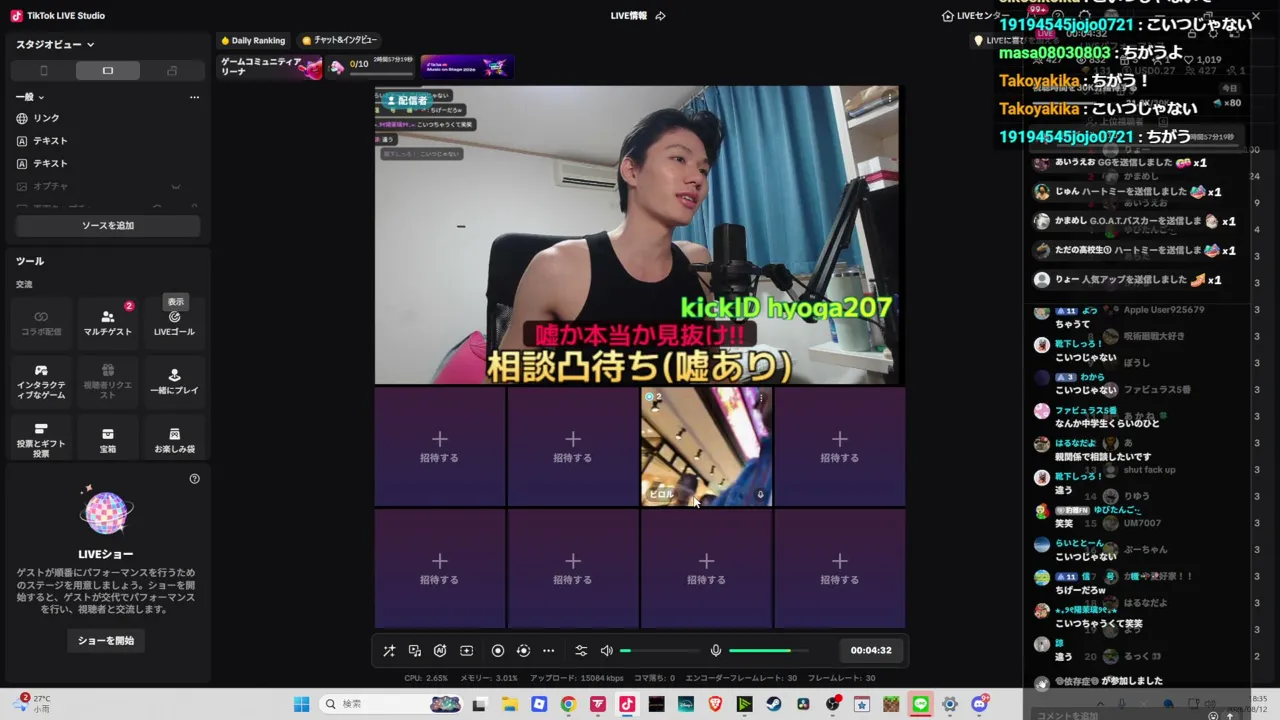Start recording with the record circle icon

coord(498,651)
